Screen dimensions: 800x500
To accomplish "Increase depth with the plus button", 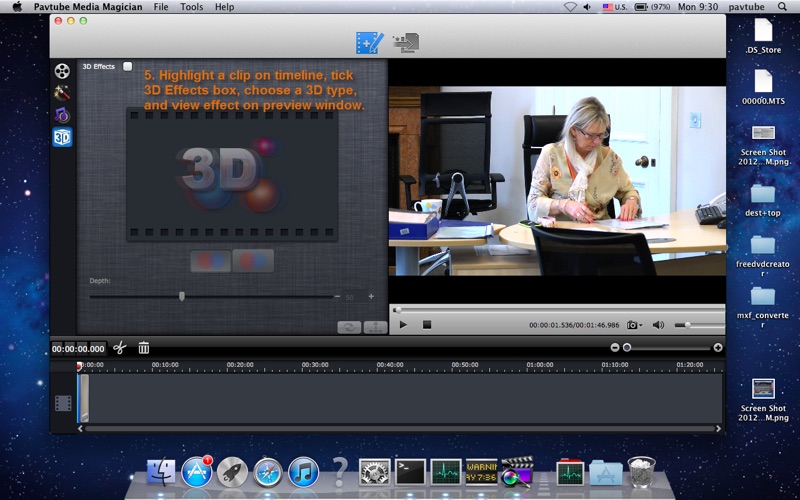I will 371,296.
